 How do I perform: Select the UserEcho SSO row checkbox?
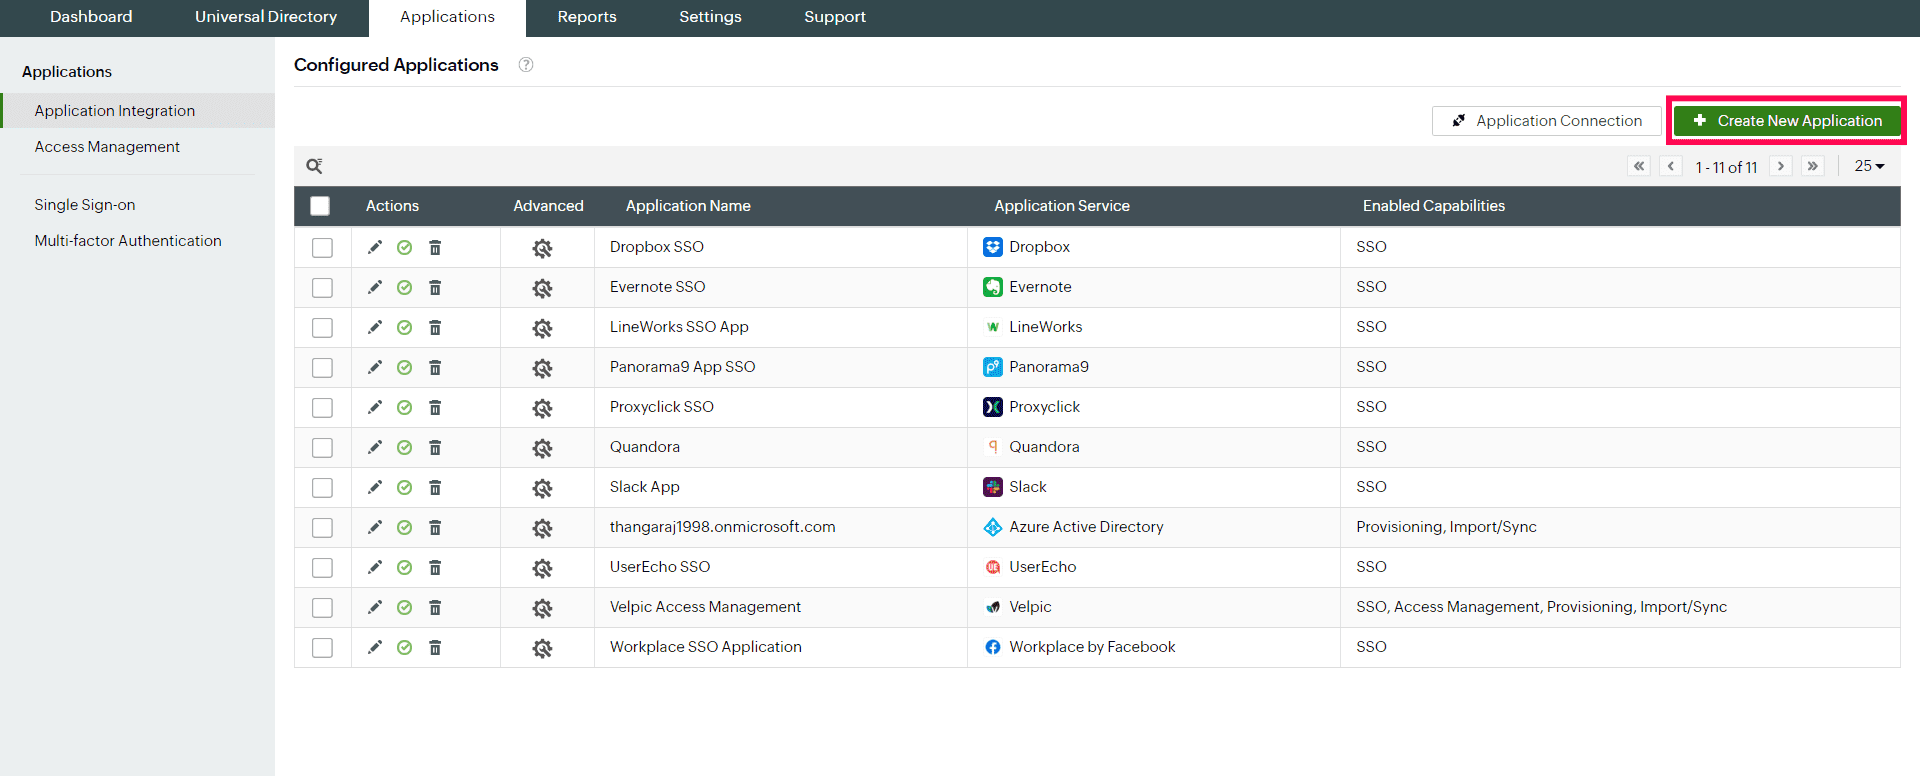[x=322, y=567]
